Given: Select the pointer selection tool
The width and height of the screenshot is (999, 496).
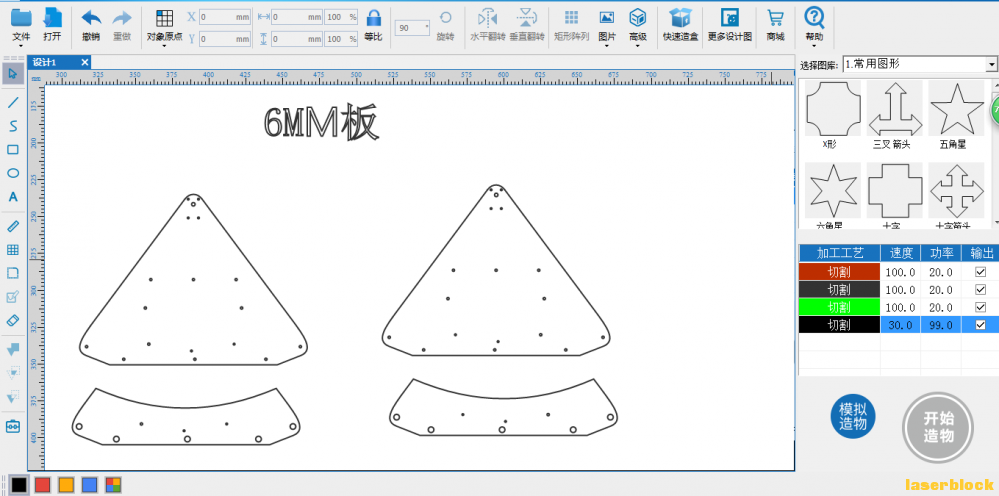Looking at the screenshot, I should (13, 73).
